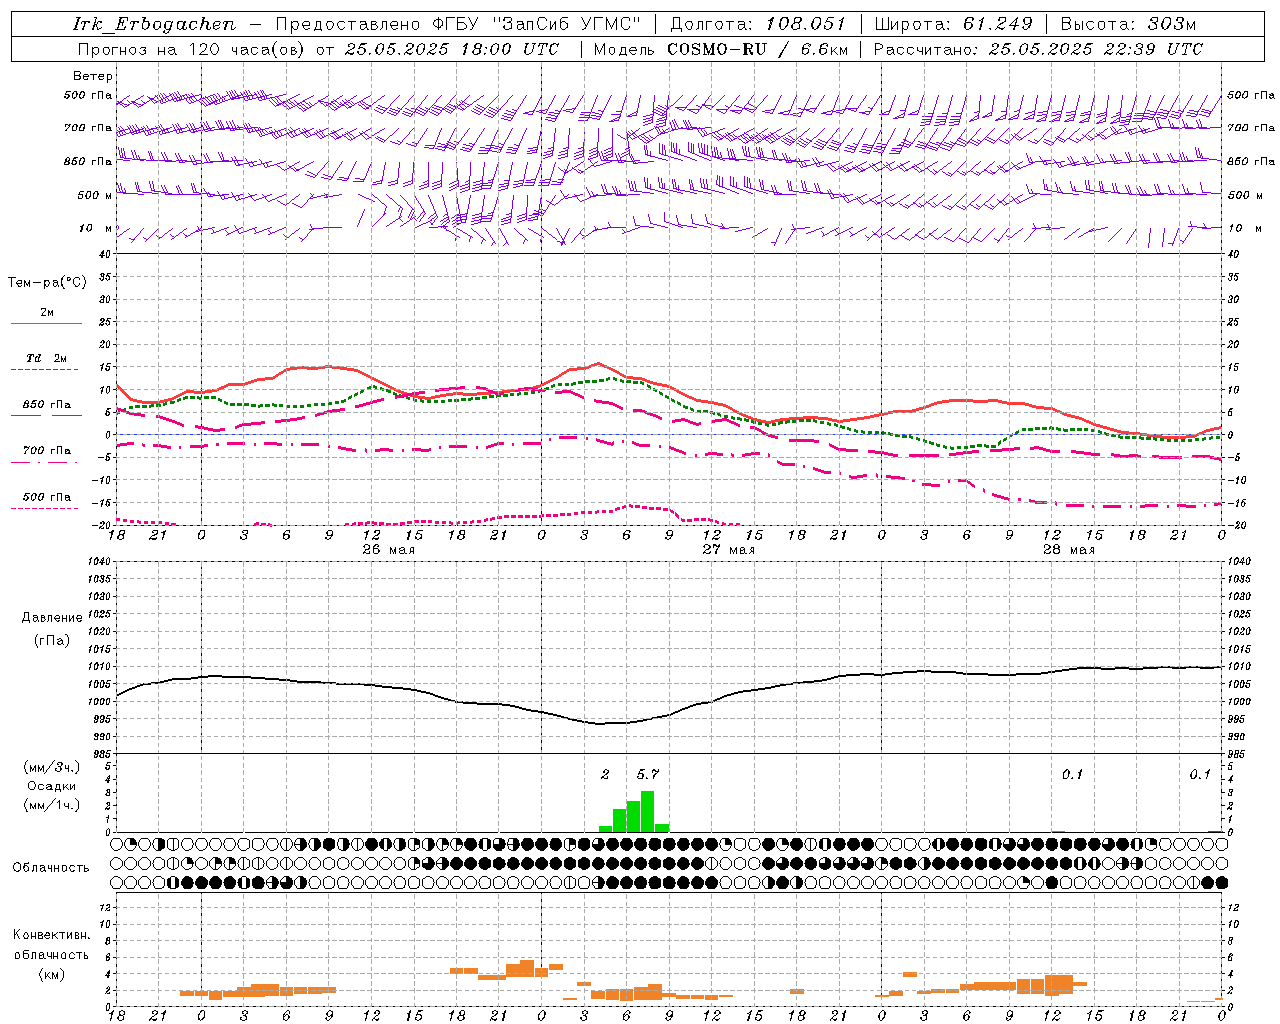Click the Конвективн. label of convective cloud panel
The height and width of the screenshot is (1024, 1280).
[x=51, y=935]
